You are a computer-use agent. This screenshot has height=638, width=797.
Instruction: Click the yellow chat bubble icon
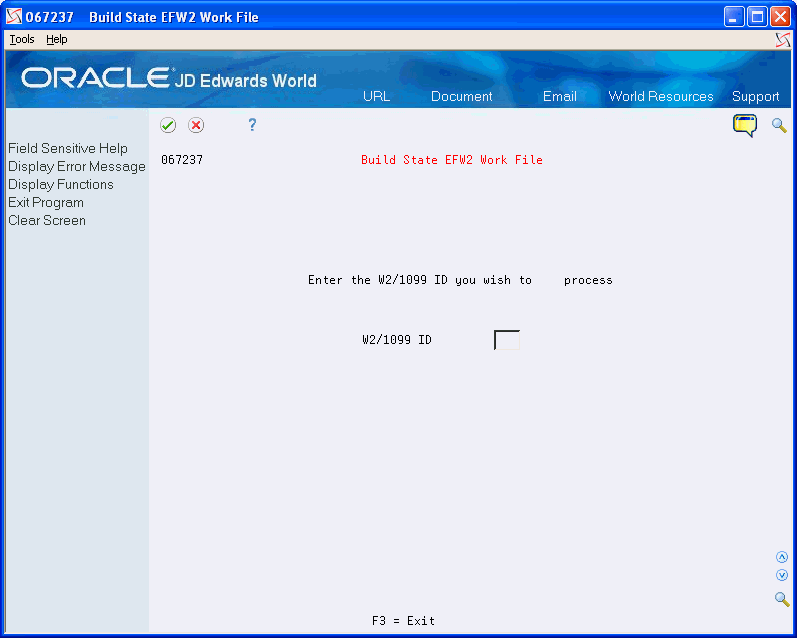745,125
